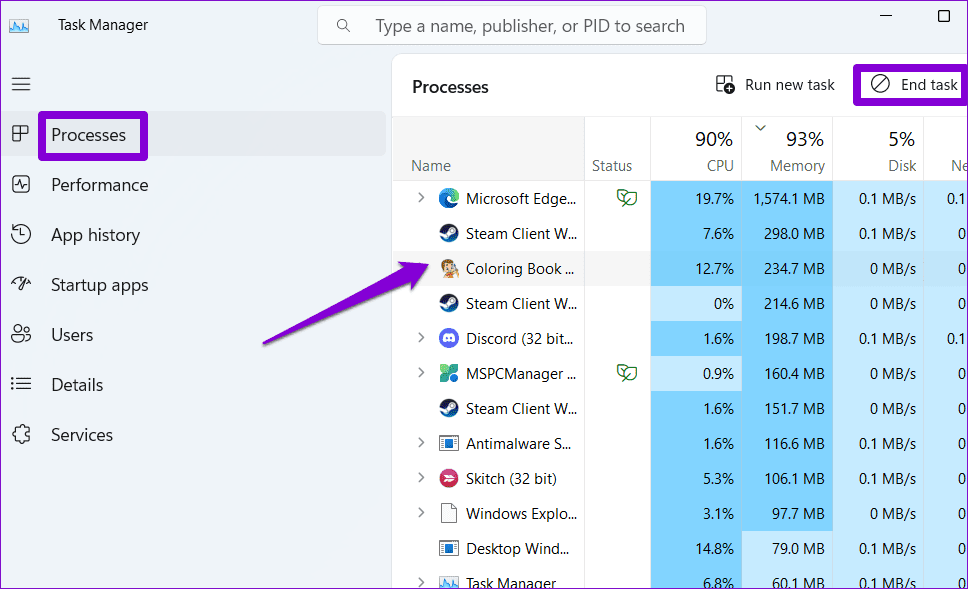Sort by the Memory column header

click(787, 149)
